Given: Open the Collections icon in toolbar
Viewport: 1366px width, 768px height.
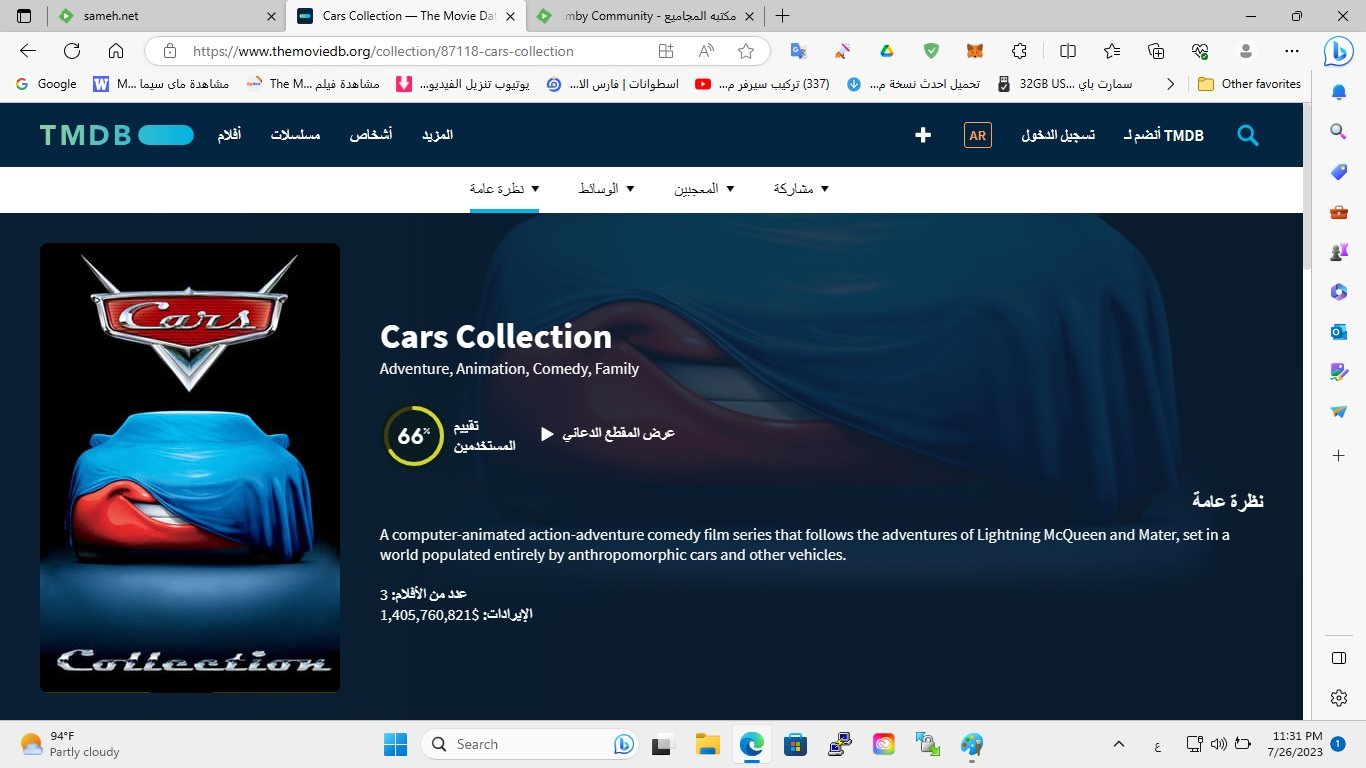Looking at the screenshot, I should (x=1156, y=51).
